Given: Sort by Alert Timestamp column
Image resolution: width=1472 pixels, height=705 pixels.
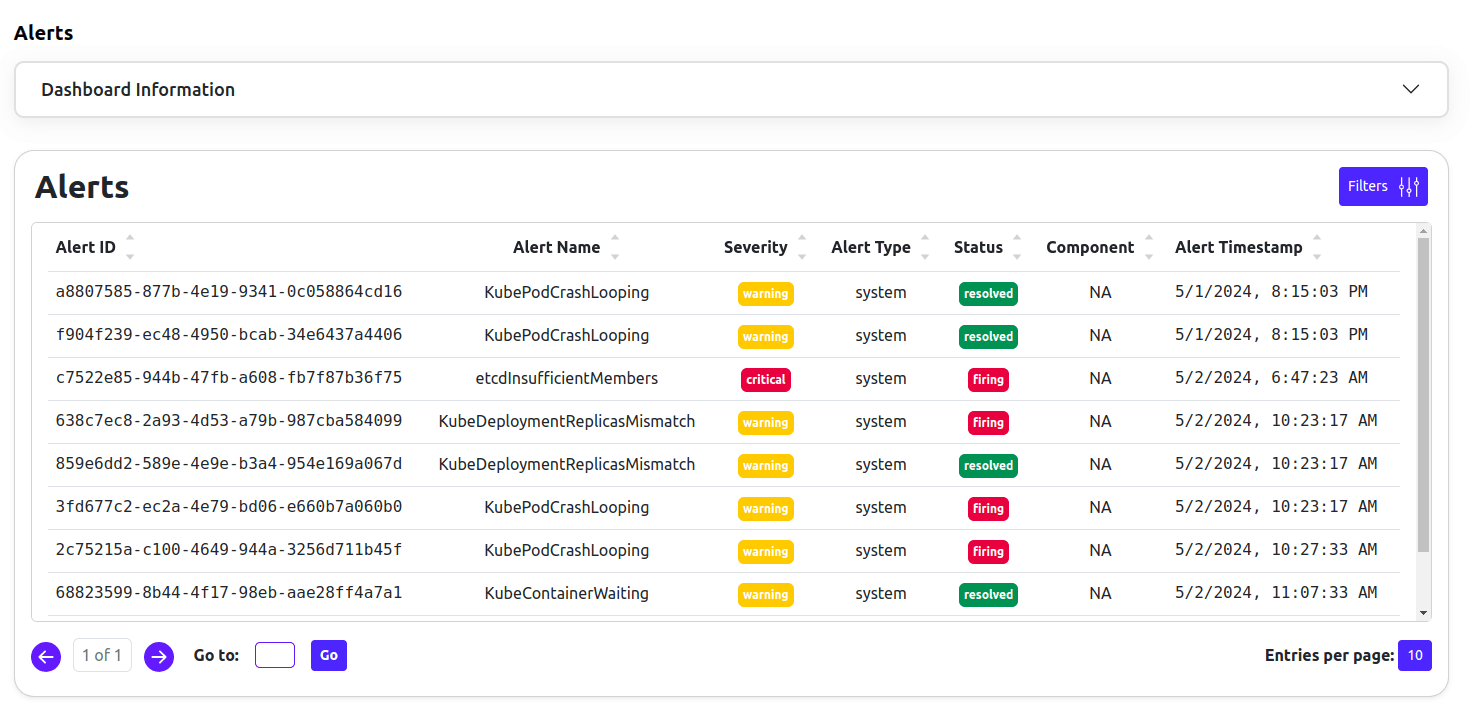Looking at the screenshot, I should [1317, 247].
